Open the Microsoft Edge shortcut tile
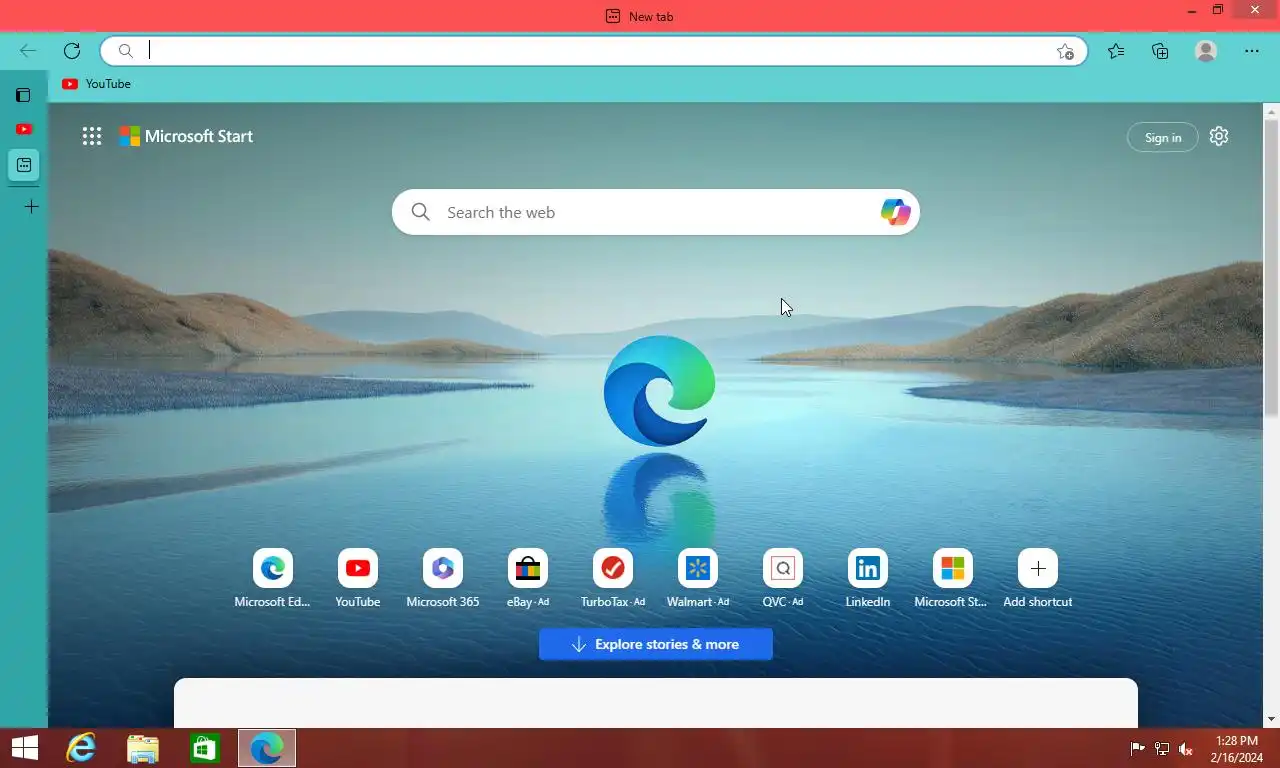 (x=273, y=579)
